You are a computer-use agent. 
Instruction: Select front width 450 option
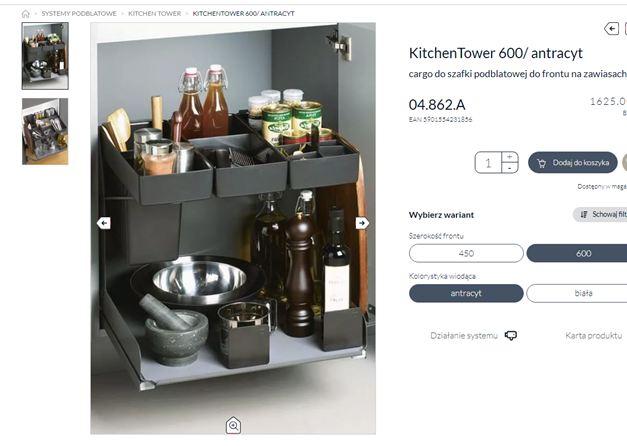(x=466, y=254)
